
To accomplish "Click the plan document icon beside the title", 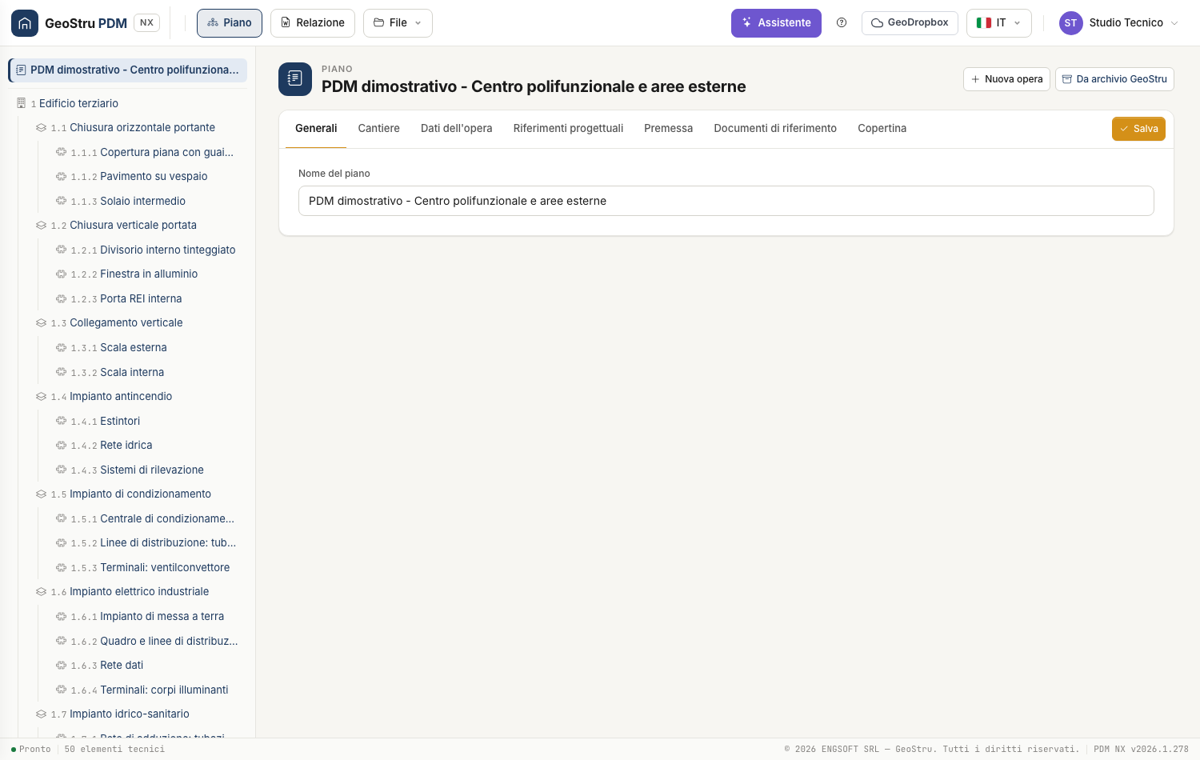I will [x=295, y=79].
